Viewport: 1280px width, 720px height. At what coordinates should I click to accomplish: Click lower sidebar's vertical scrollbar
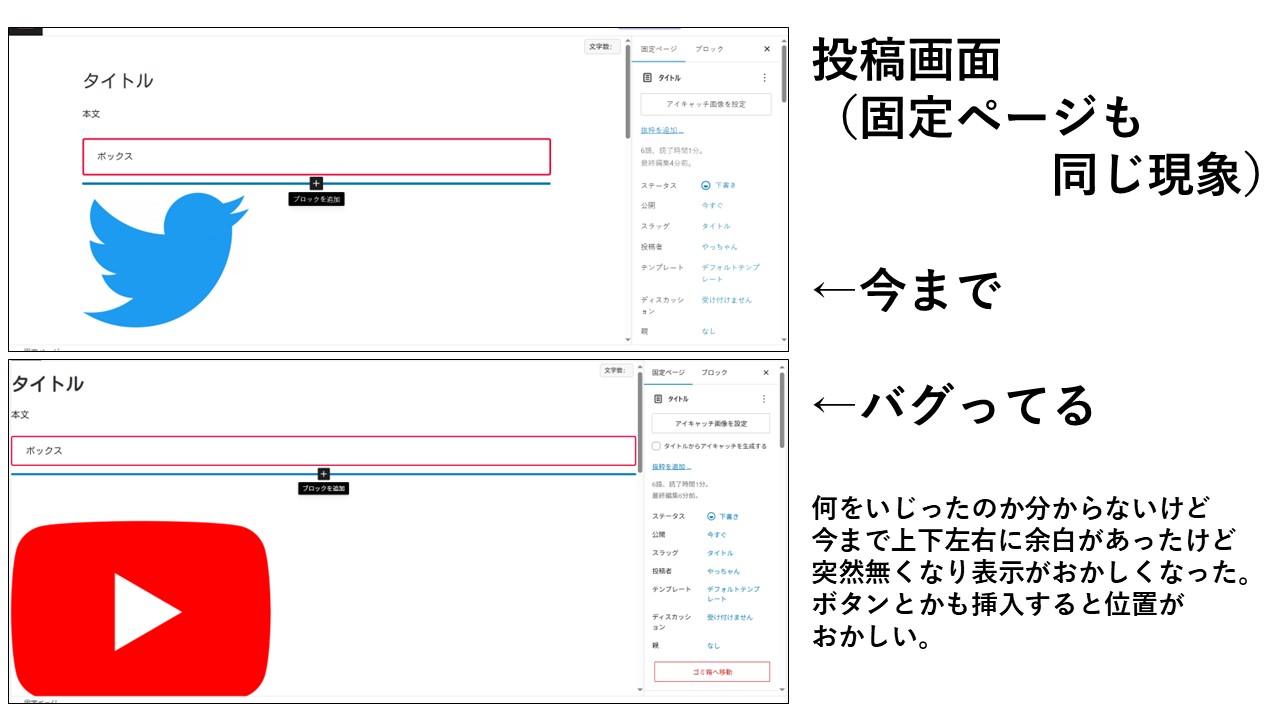[784, 408]
